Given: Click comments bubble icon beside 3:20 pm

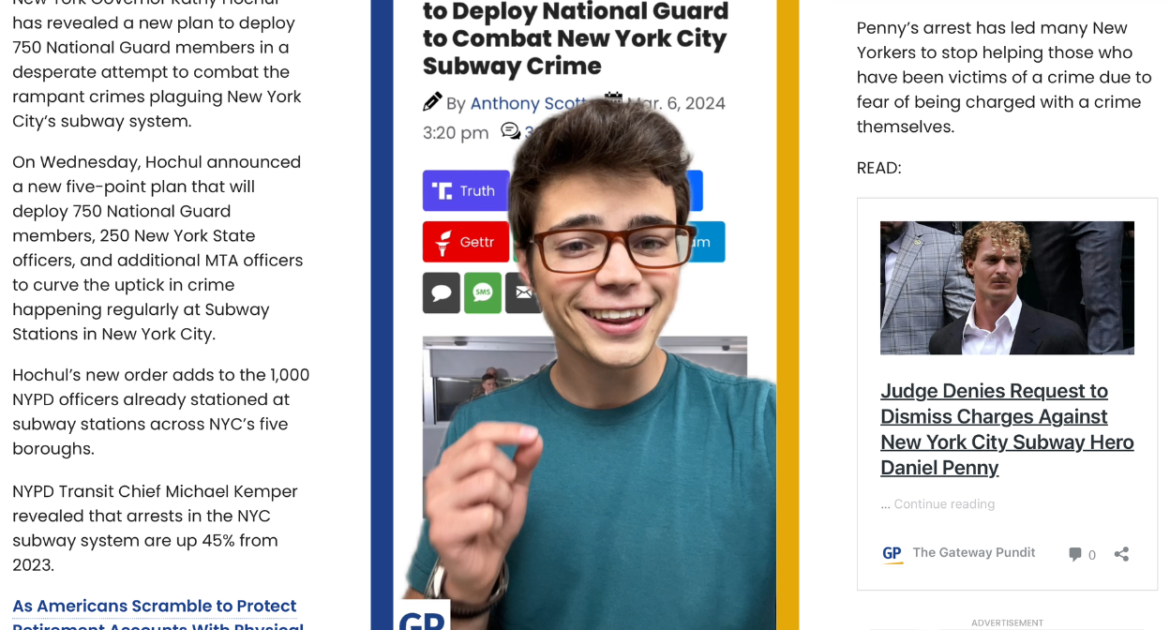Looking at the screenshot, I should (510, 131).
